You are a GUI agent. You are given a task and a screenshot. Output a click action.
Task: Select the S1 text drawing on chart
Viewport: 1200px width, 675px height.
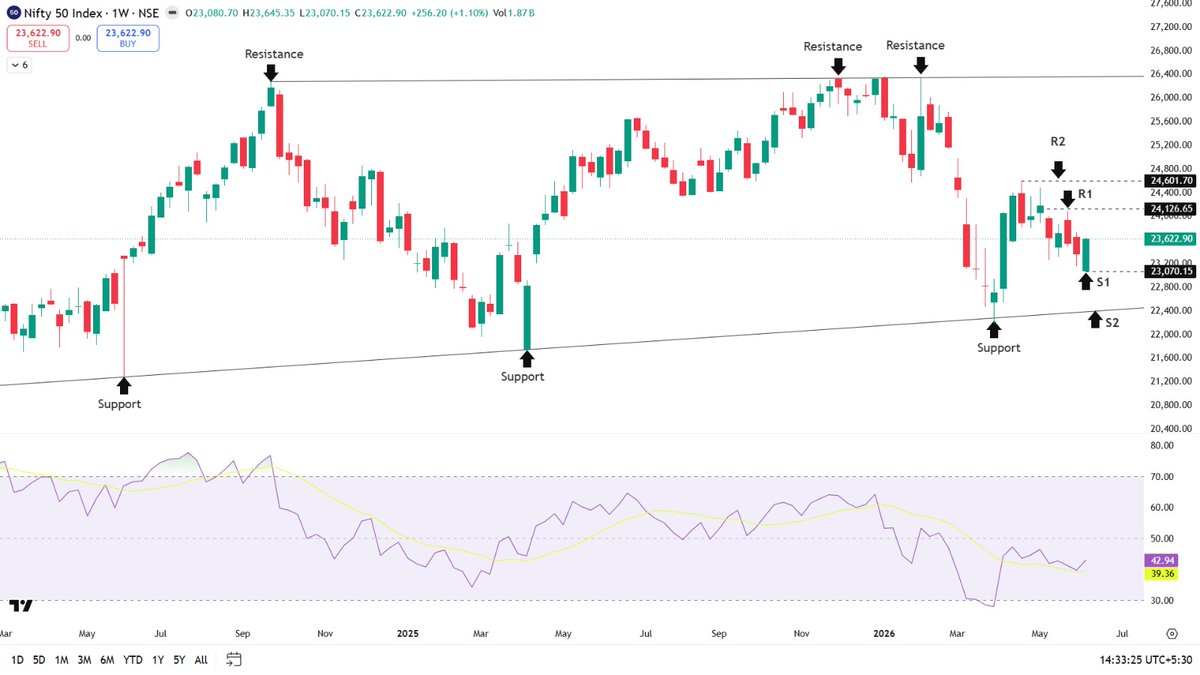pyautogui.click(x=1103, y=283)
